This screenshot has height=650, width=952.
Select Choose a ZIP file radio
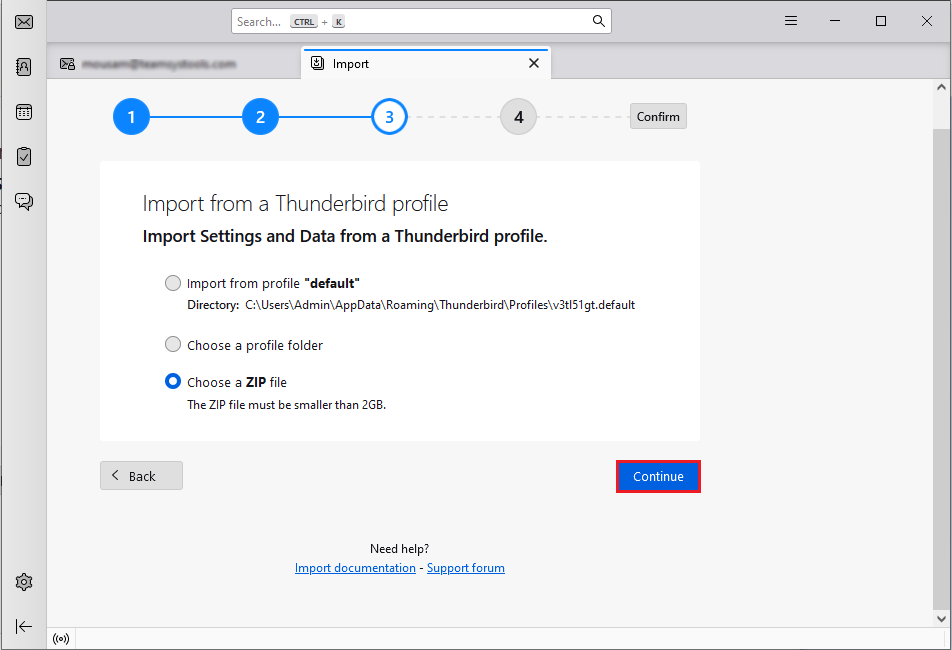click(x=173, y=381)
